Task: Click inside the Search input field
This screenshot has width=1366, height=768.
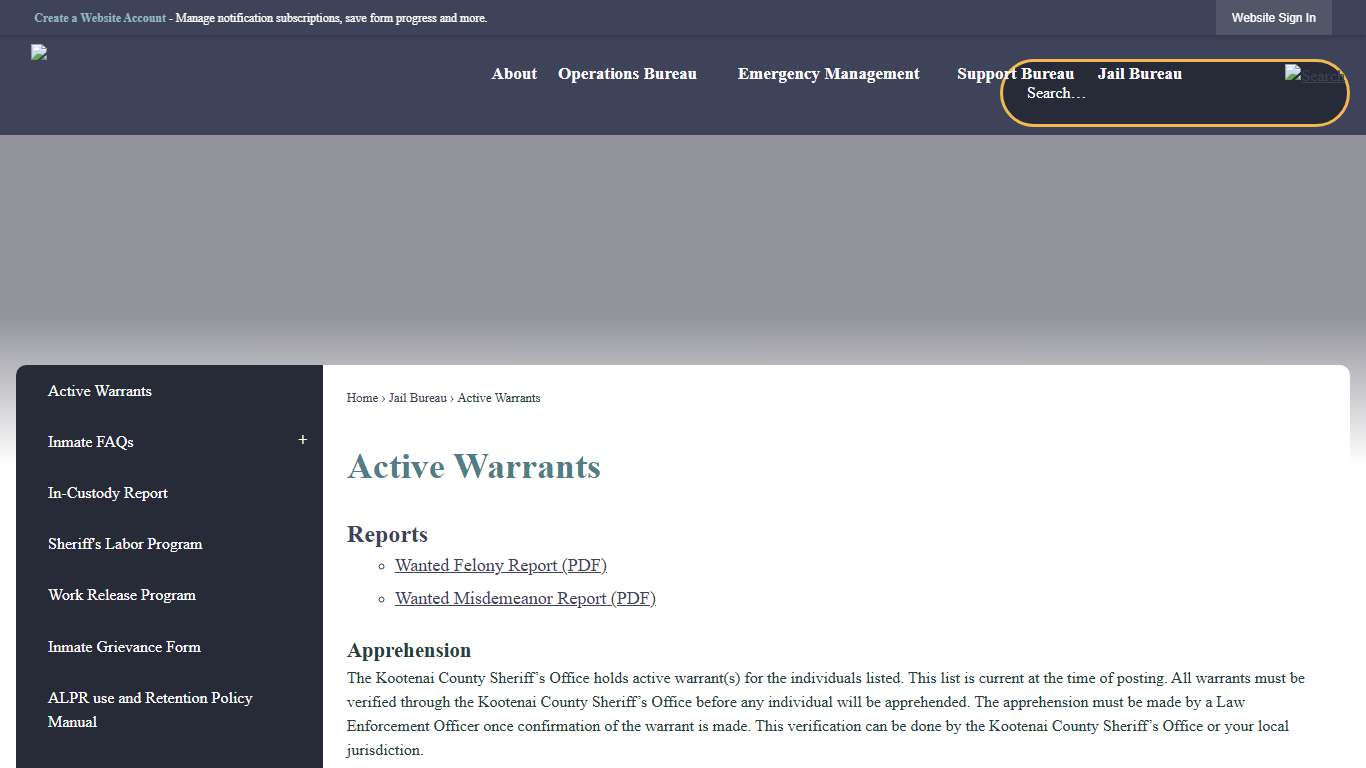Action: 1100,93
